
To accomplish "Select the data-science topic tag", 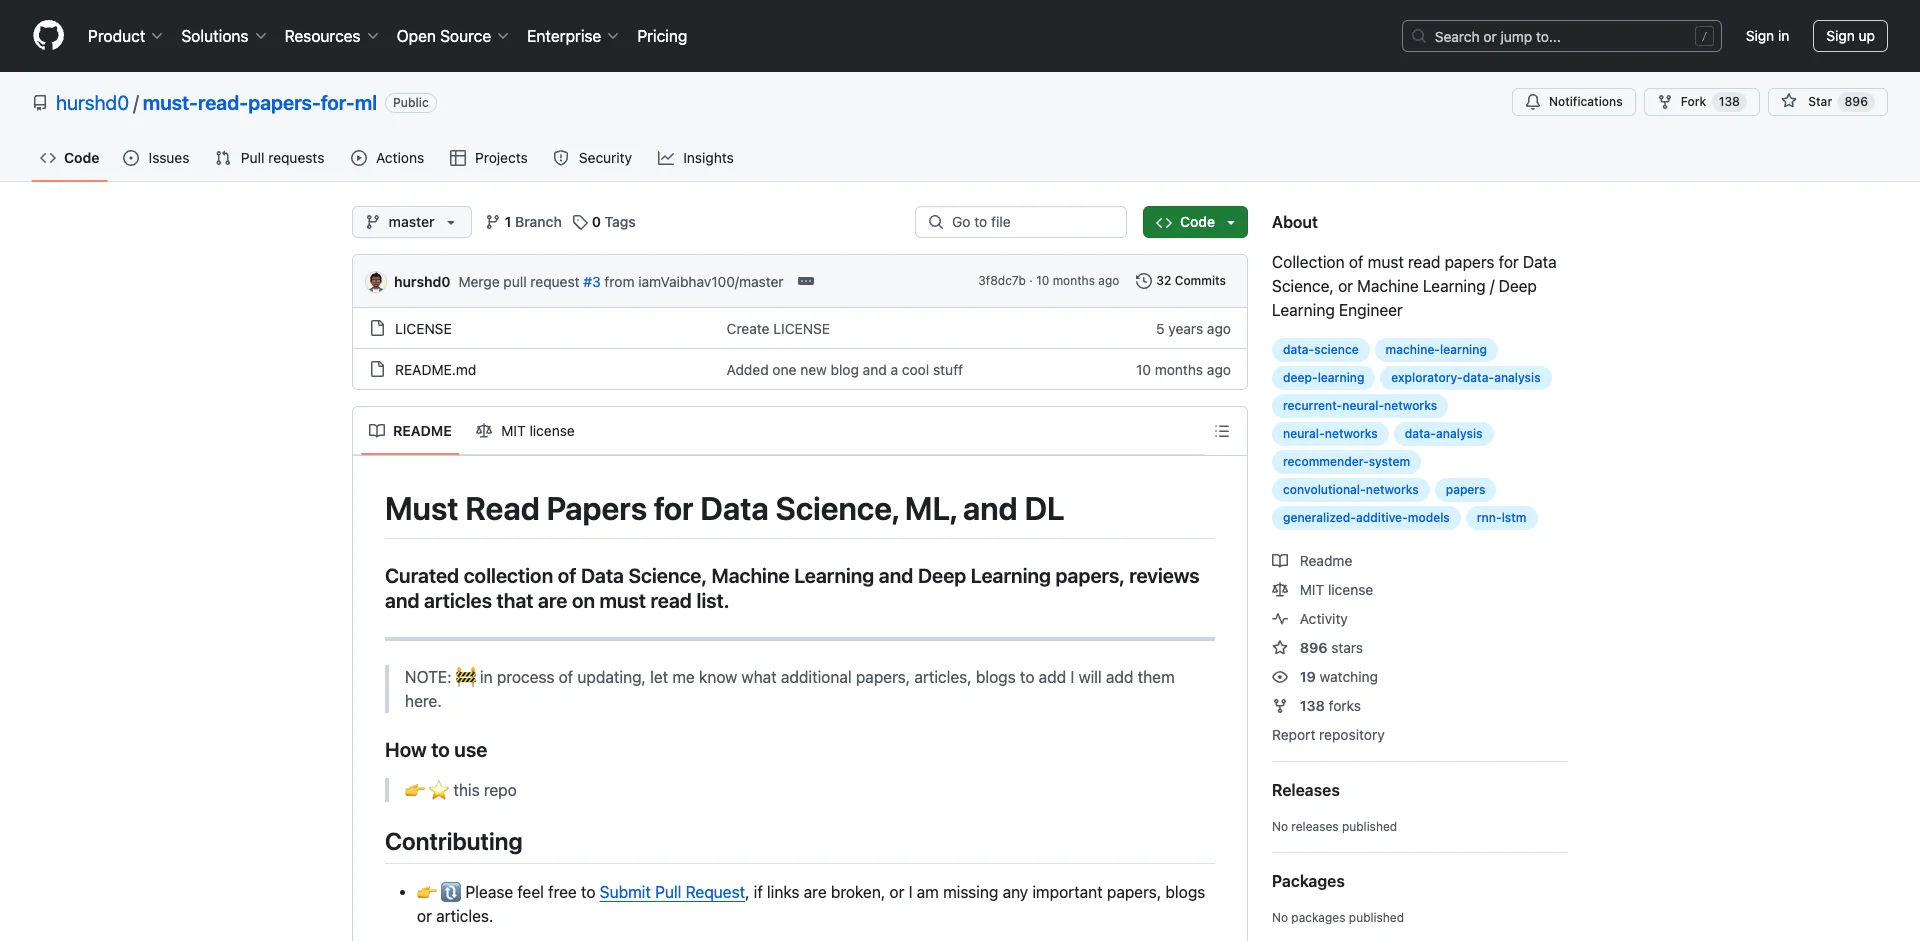I will coord(1320,350).
